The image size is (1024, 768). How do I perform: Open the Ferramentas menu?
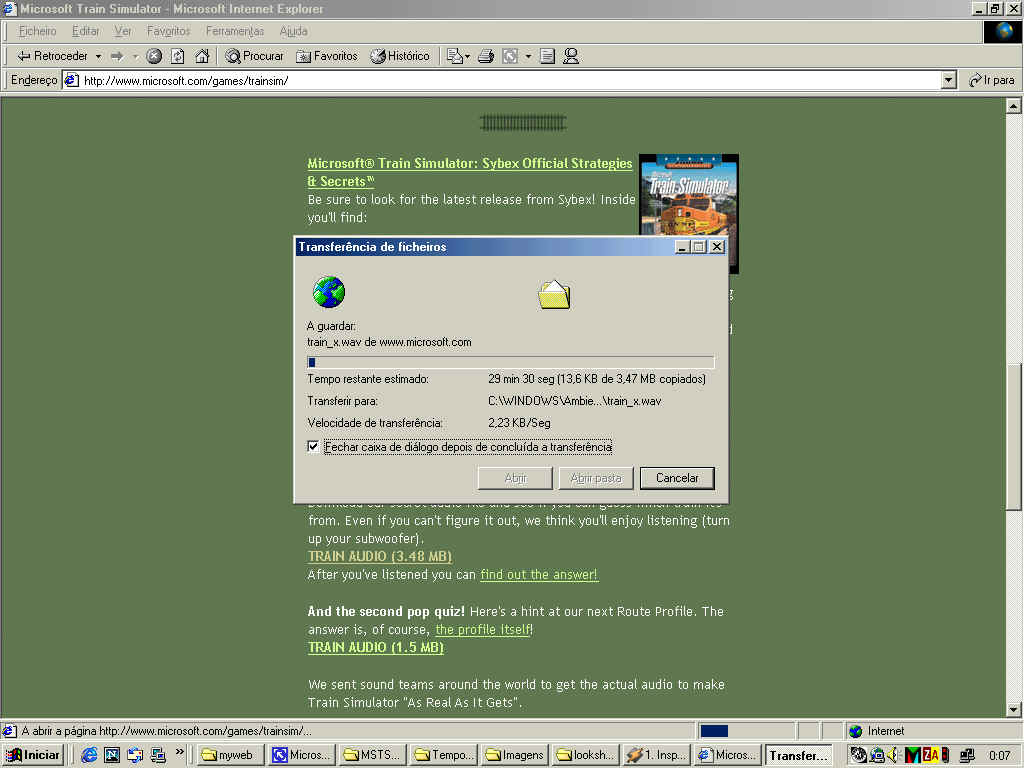point(235,31)
